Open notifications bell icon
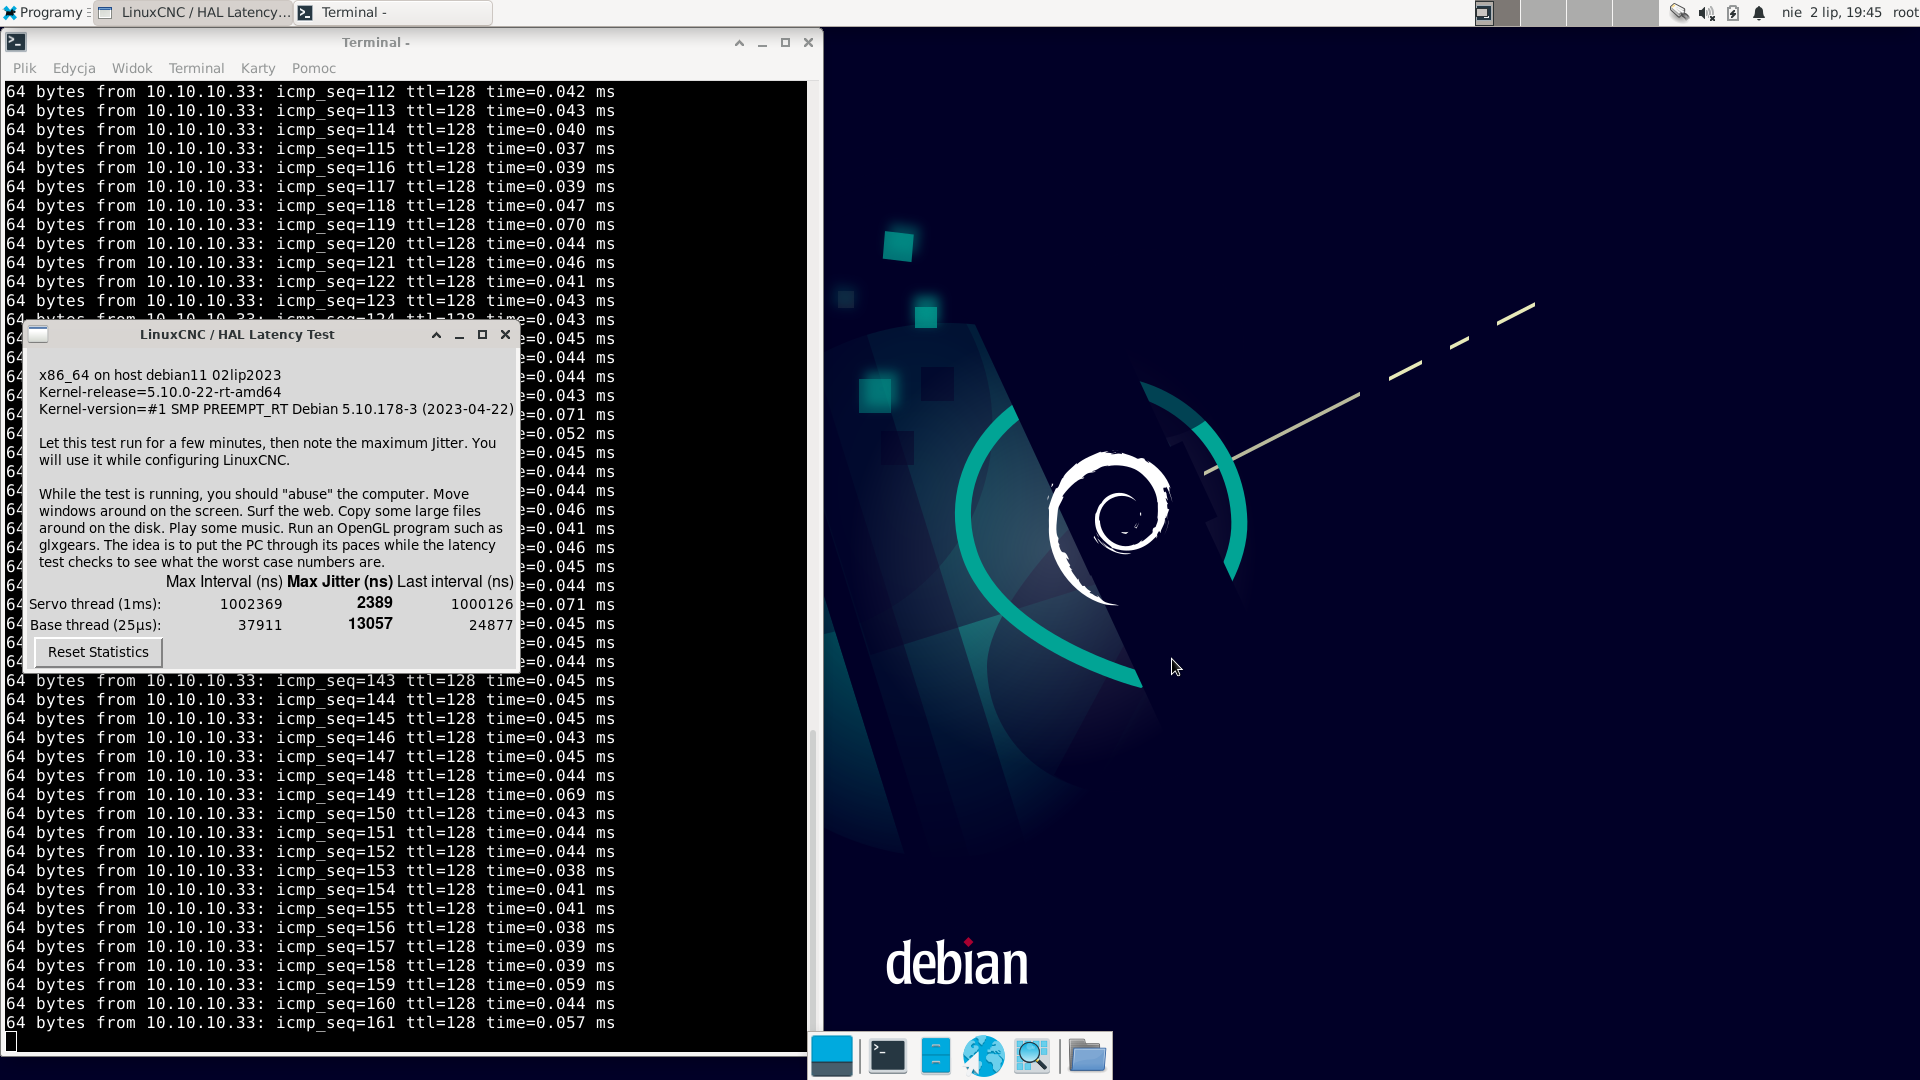Screen dimensions: 1920x1080 tap(1759, 13)
